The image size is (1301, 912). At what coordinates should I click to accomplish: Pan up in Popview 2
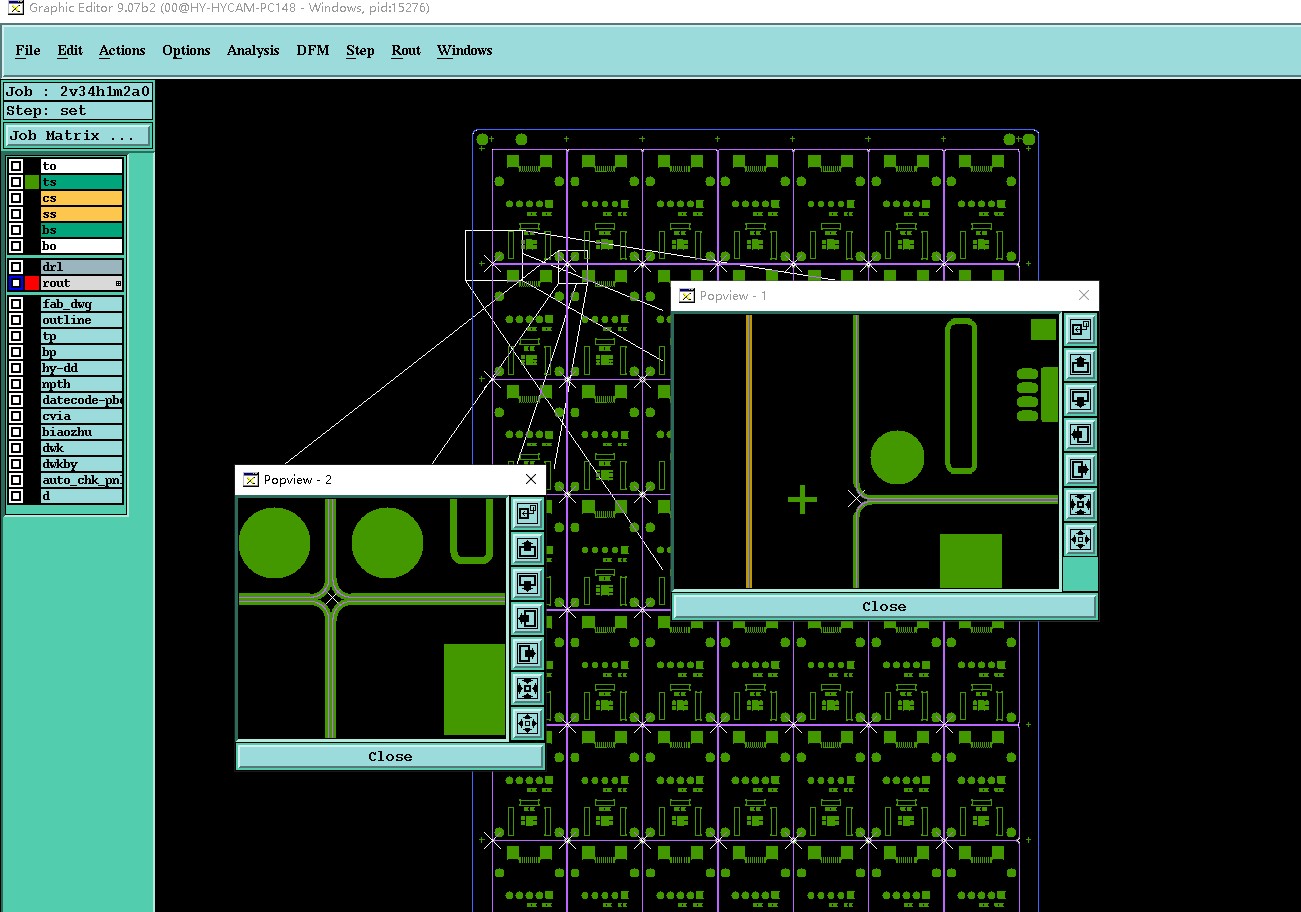pos(527,548)
